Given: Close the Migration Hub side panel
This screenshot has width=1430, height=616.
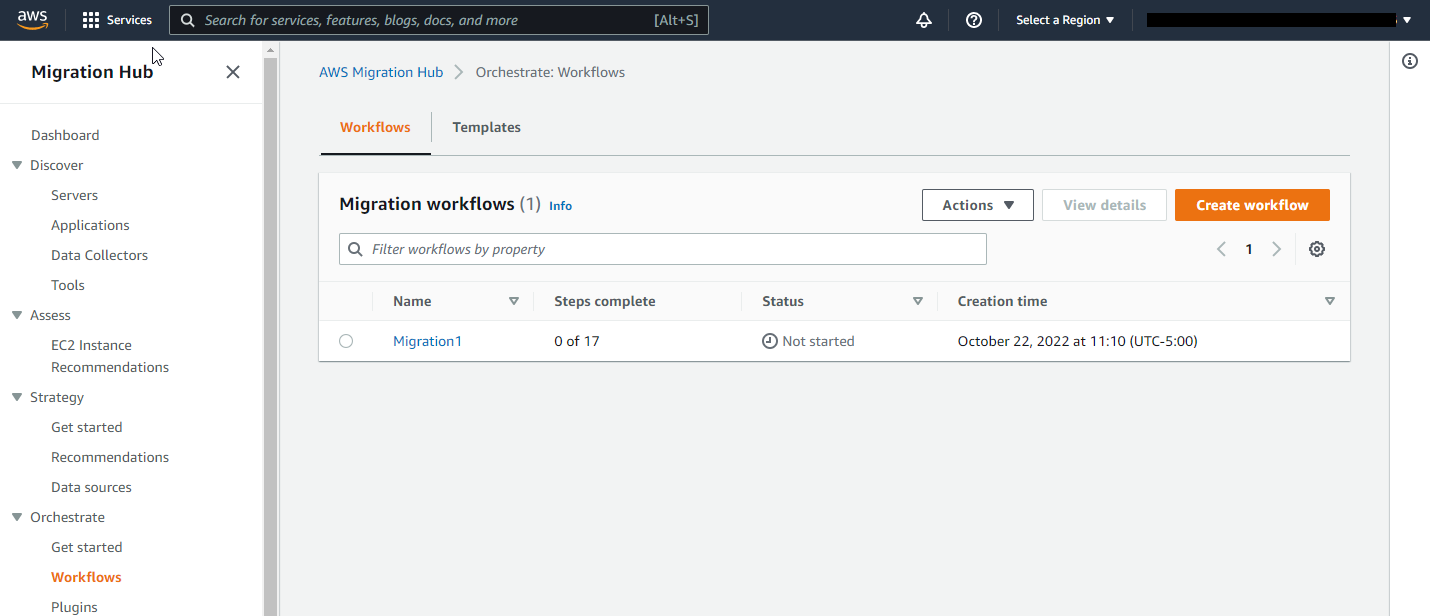Looking at the screenshot, I should tap(233, 72).
